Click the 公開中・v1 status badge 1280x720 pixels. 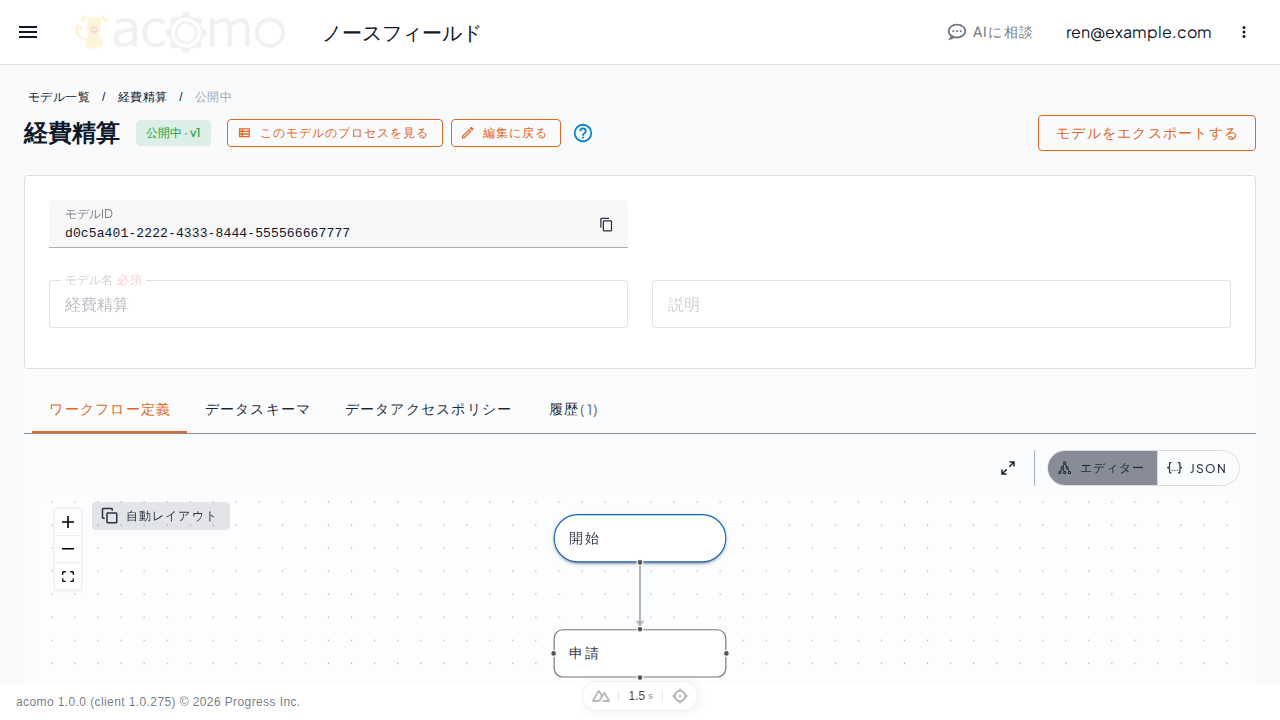pos(173,133)
